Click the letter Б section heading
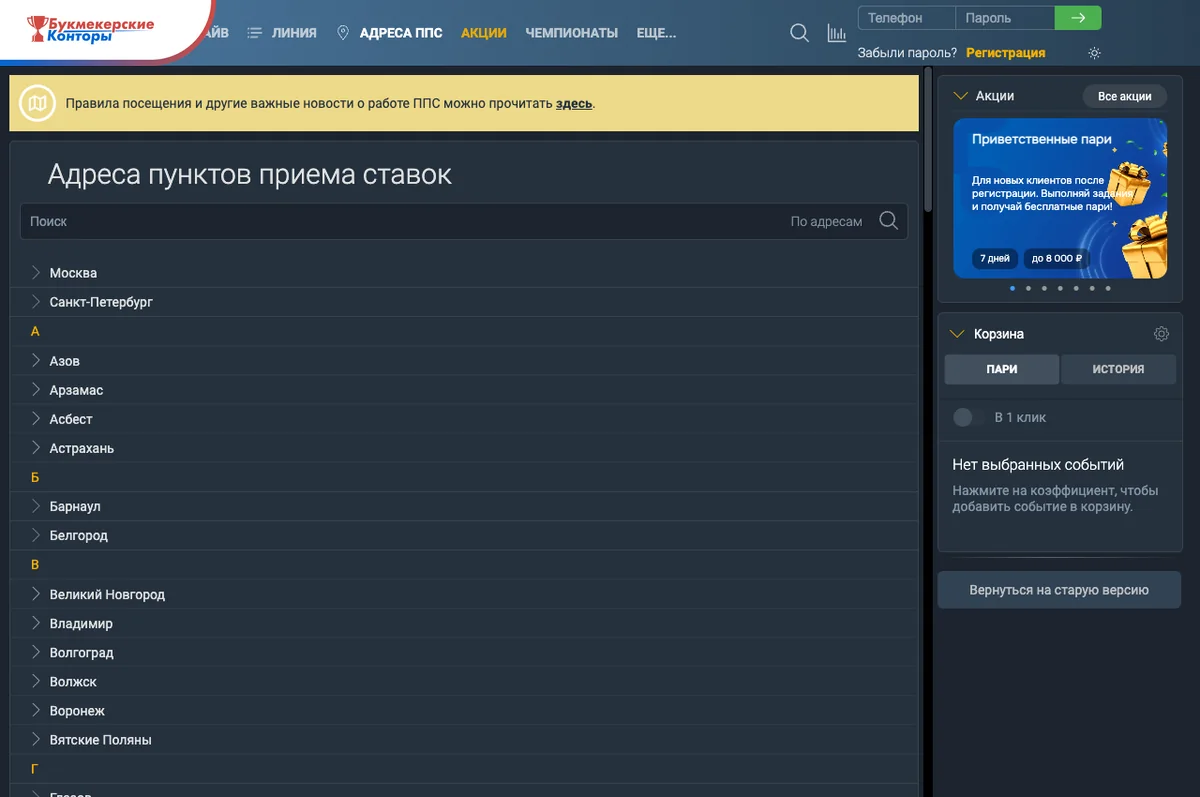1200x797 pixels. tap(36, 477)
